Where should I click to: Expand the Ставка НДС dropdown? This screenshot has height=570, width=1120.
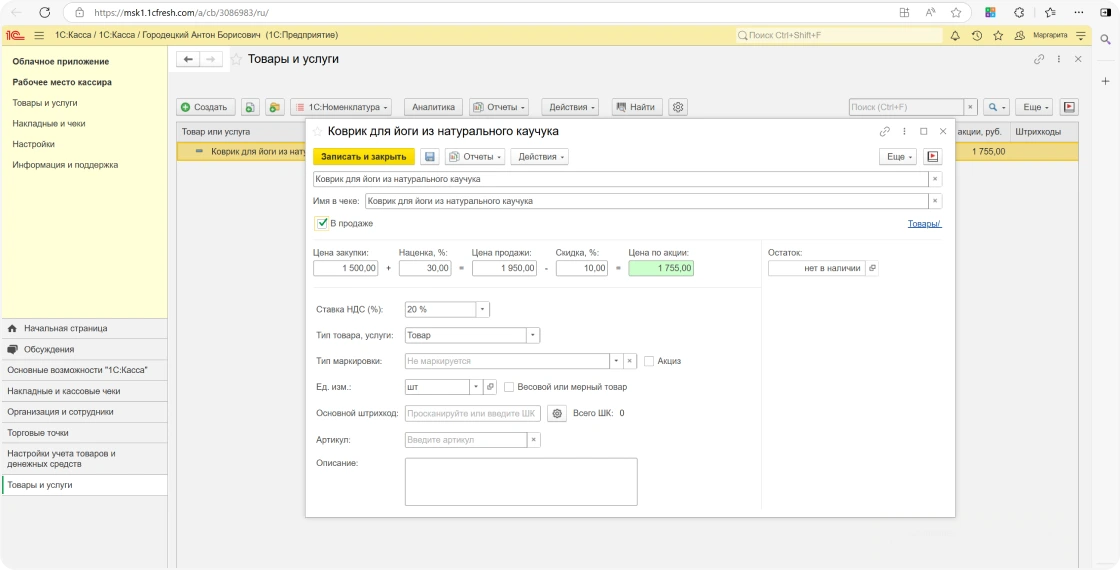coord(483,310)
